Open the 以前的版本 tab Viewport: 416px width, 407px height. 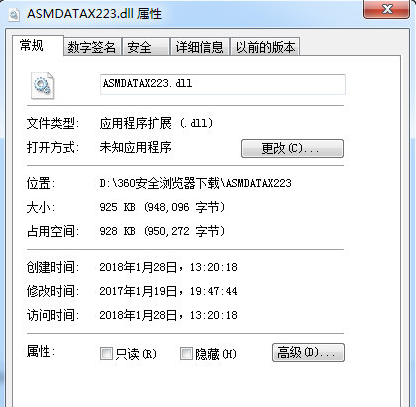[265, 47]
